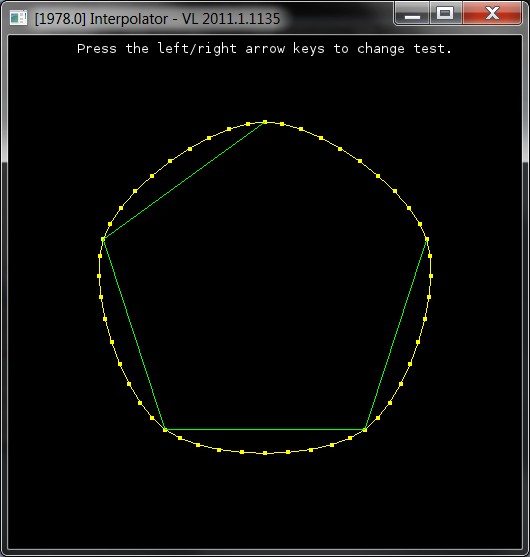Click the window title text 'Interpolator - VL 2011.1.1135'
Viewport: 530px width, 557px height.
[x=185, y=19]
